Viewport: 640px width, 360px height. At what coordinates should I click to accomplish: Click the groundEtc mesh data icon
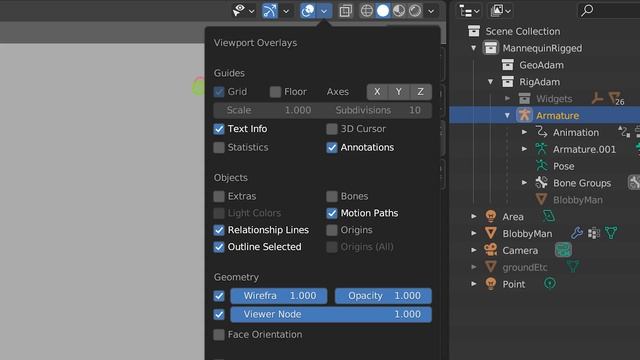click(573, 267)
